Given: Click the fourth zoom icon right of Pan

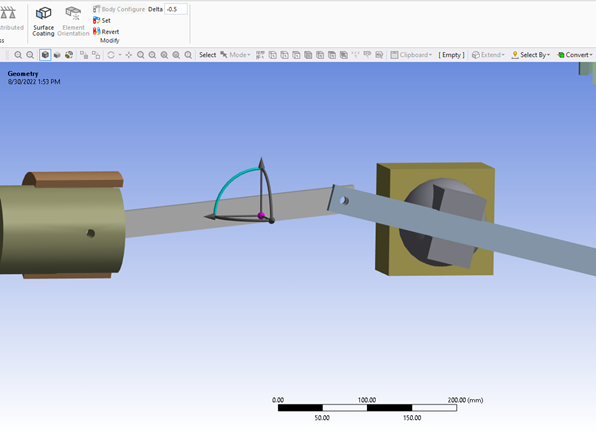Looking at the screenshot, I should 176,55.
